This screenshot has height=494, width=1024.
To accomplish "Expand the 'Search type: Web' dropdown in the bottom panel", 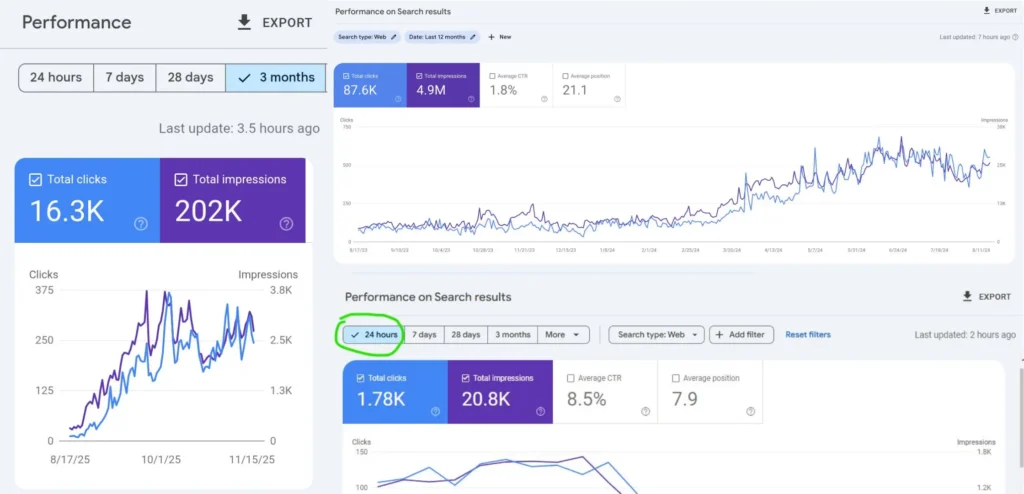I will pyautogui.click(x=655, y=335).
